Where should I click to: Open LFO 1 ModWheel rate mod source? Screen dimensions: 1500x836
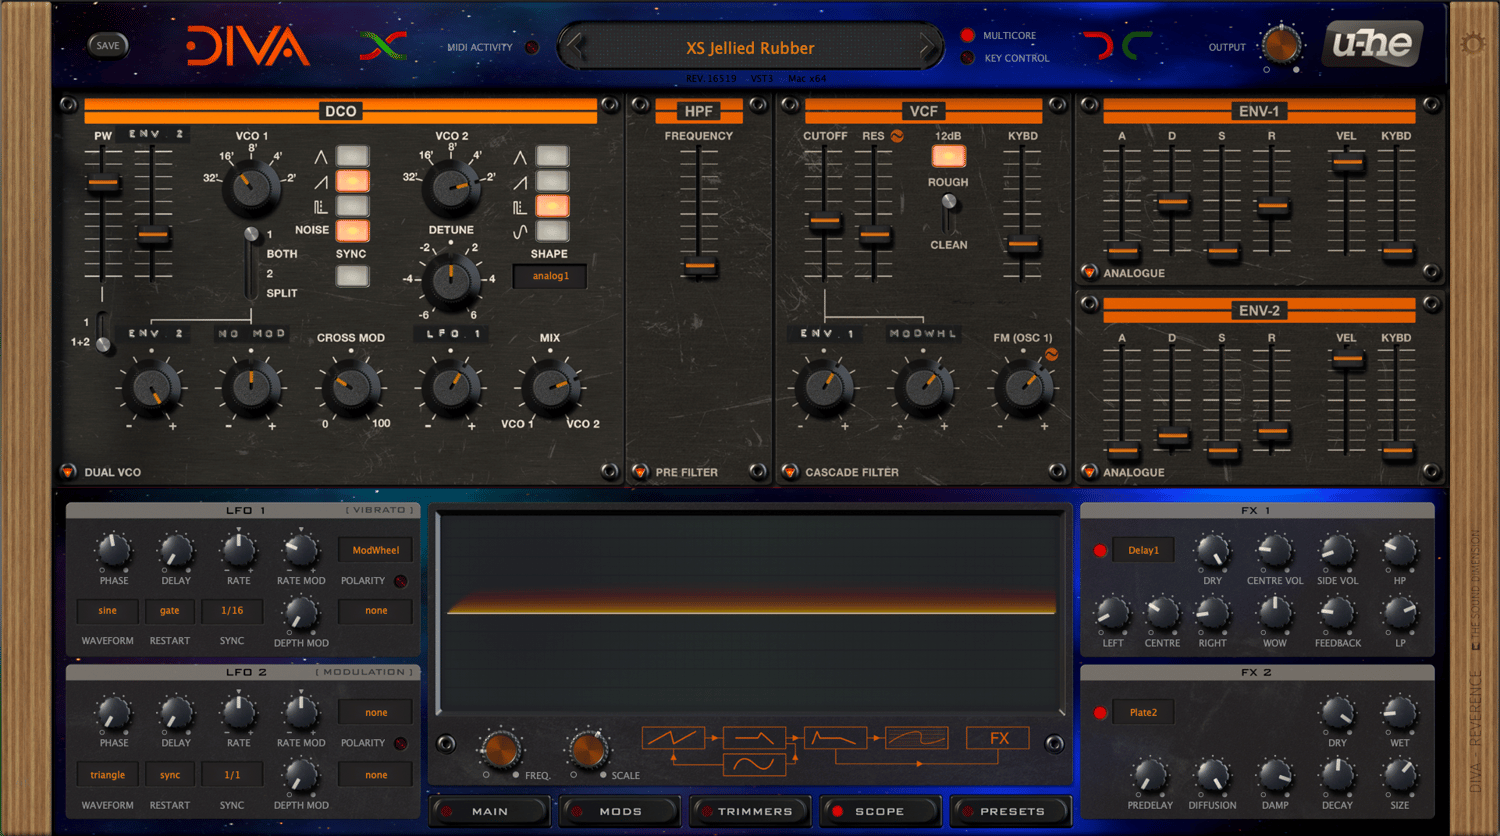coord(376,550)
